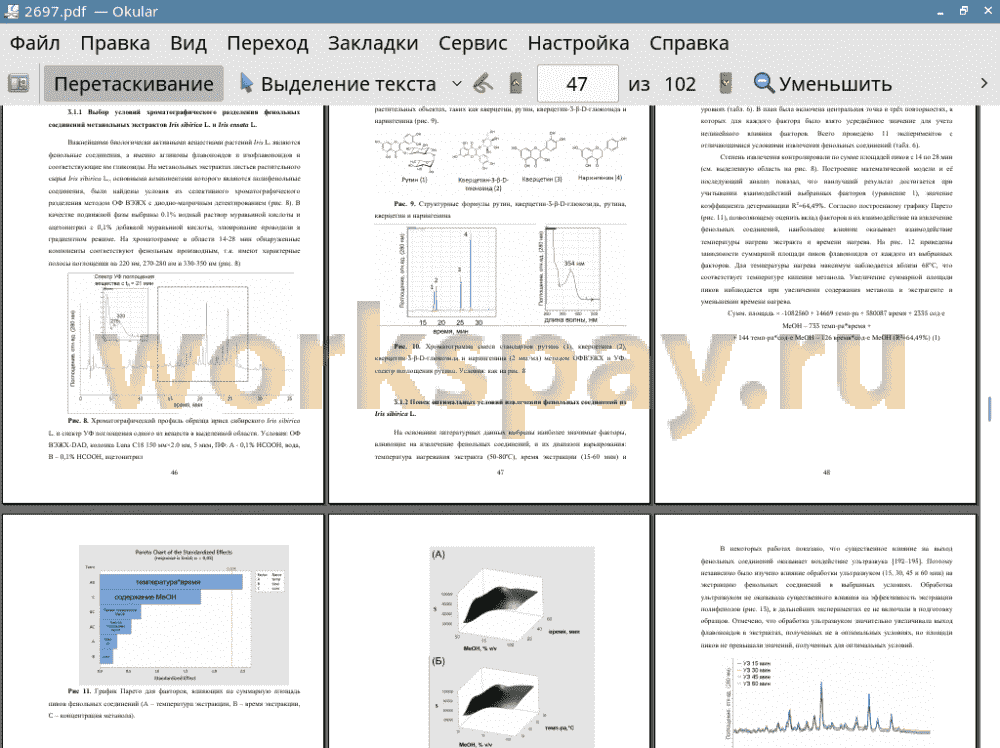Viewport: 1000px width, 748px height.
Task: Minimize the Okular window
Action: 941,12
